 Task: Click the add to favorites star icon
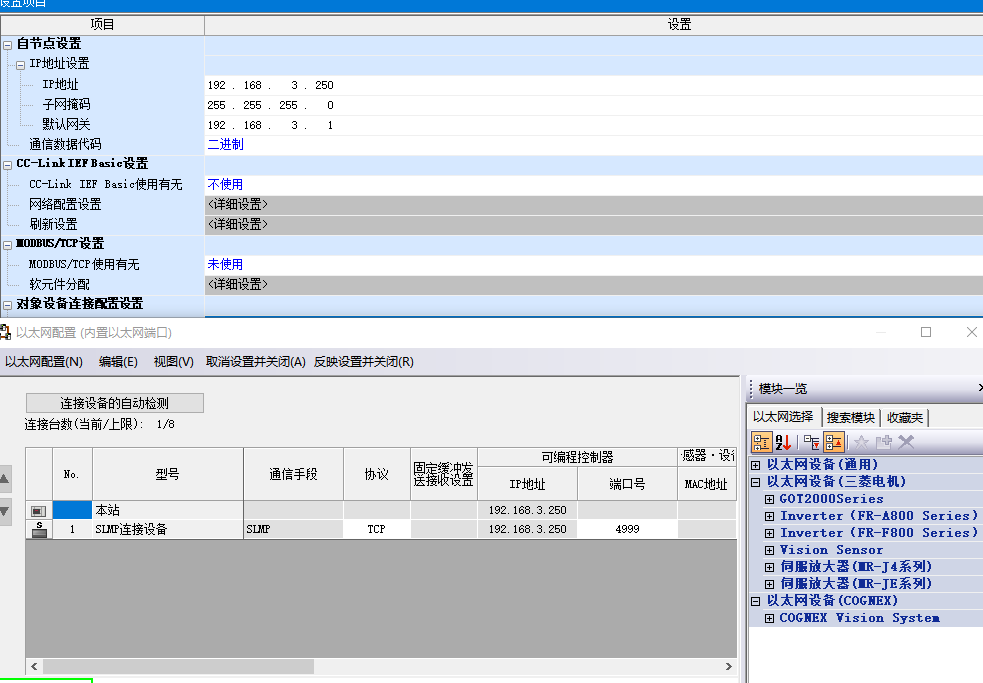(861, 442)
